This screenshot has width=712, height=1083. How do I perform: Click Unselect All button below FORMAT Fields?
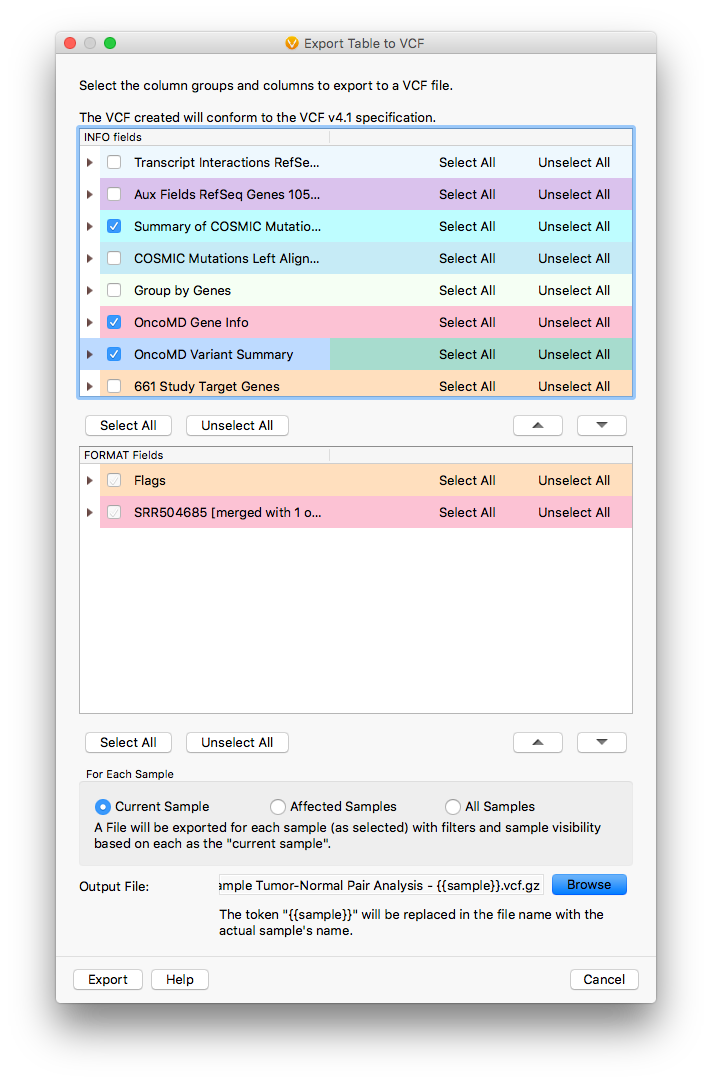click(237, 742)
